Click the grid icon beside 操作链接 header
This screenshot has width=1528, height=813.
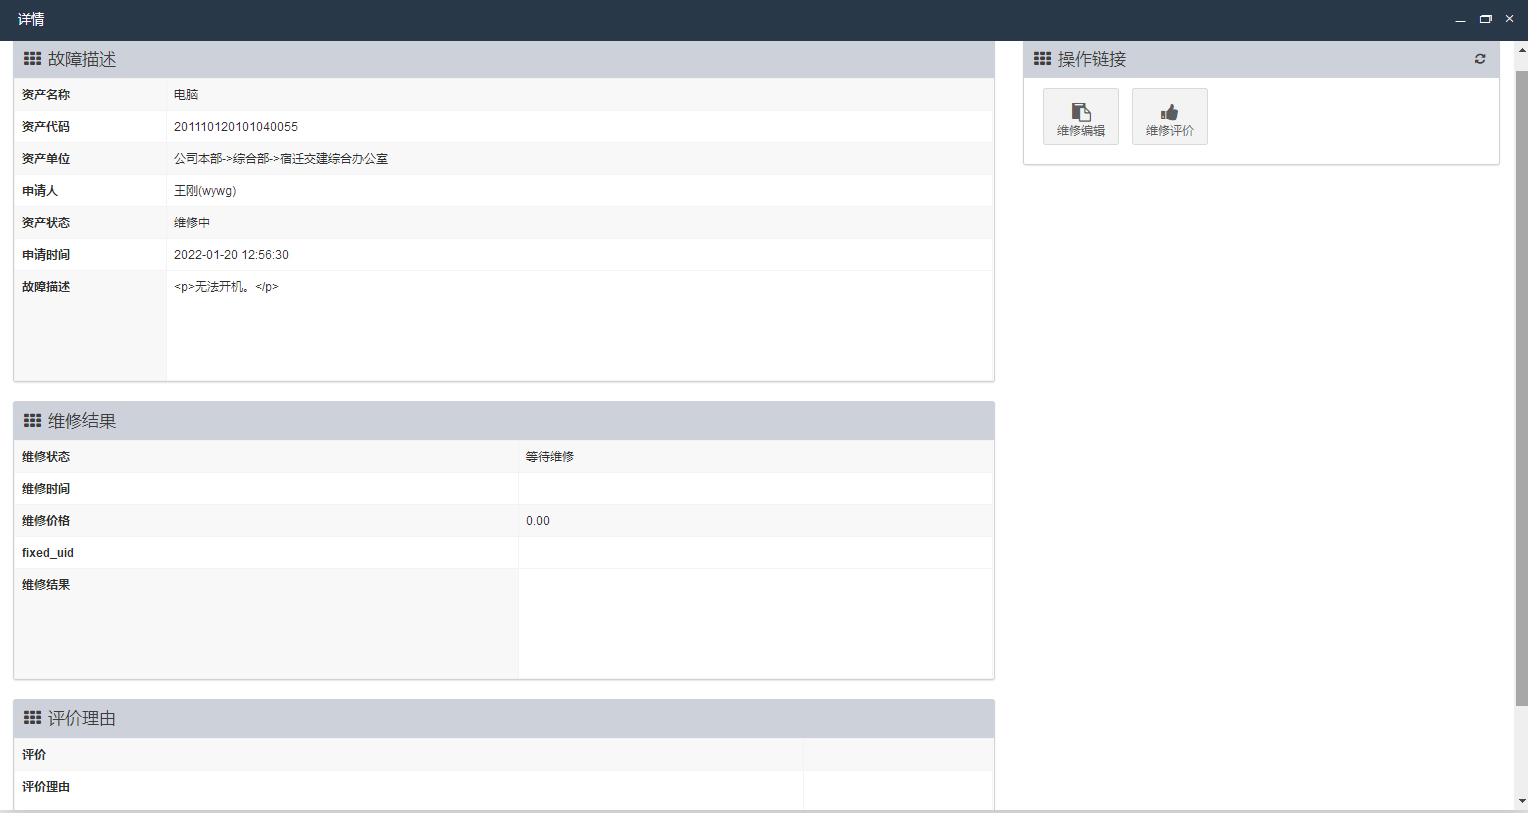coord(1042,59)
